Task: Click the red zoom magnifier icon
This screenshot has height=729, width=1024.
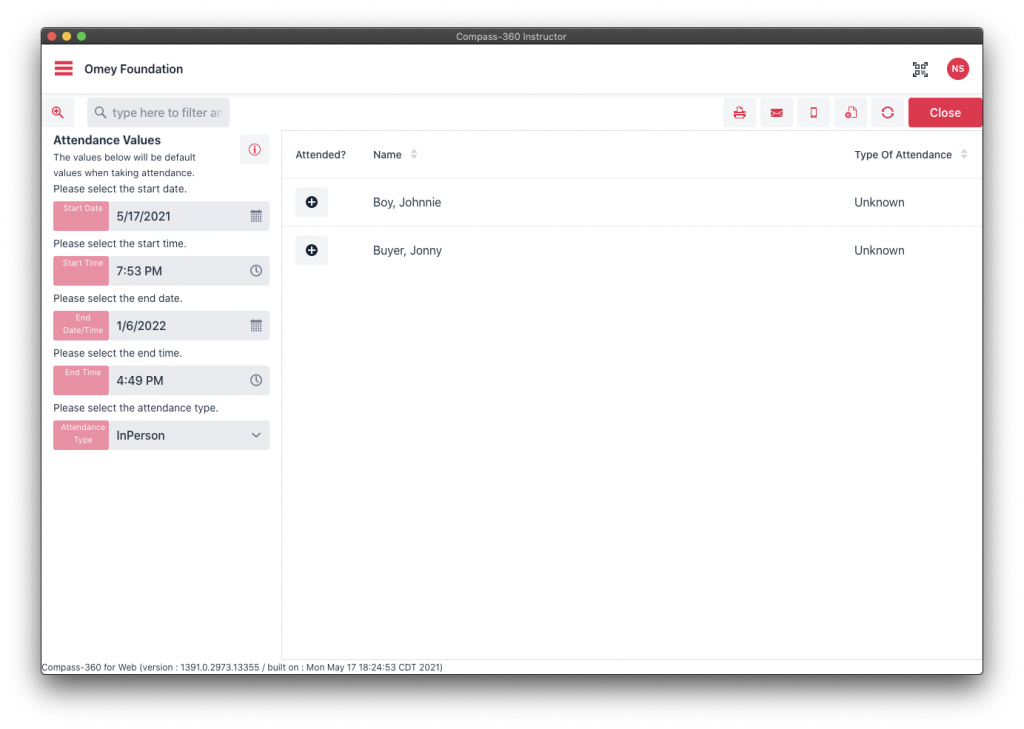Action: point(58,113)
